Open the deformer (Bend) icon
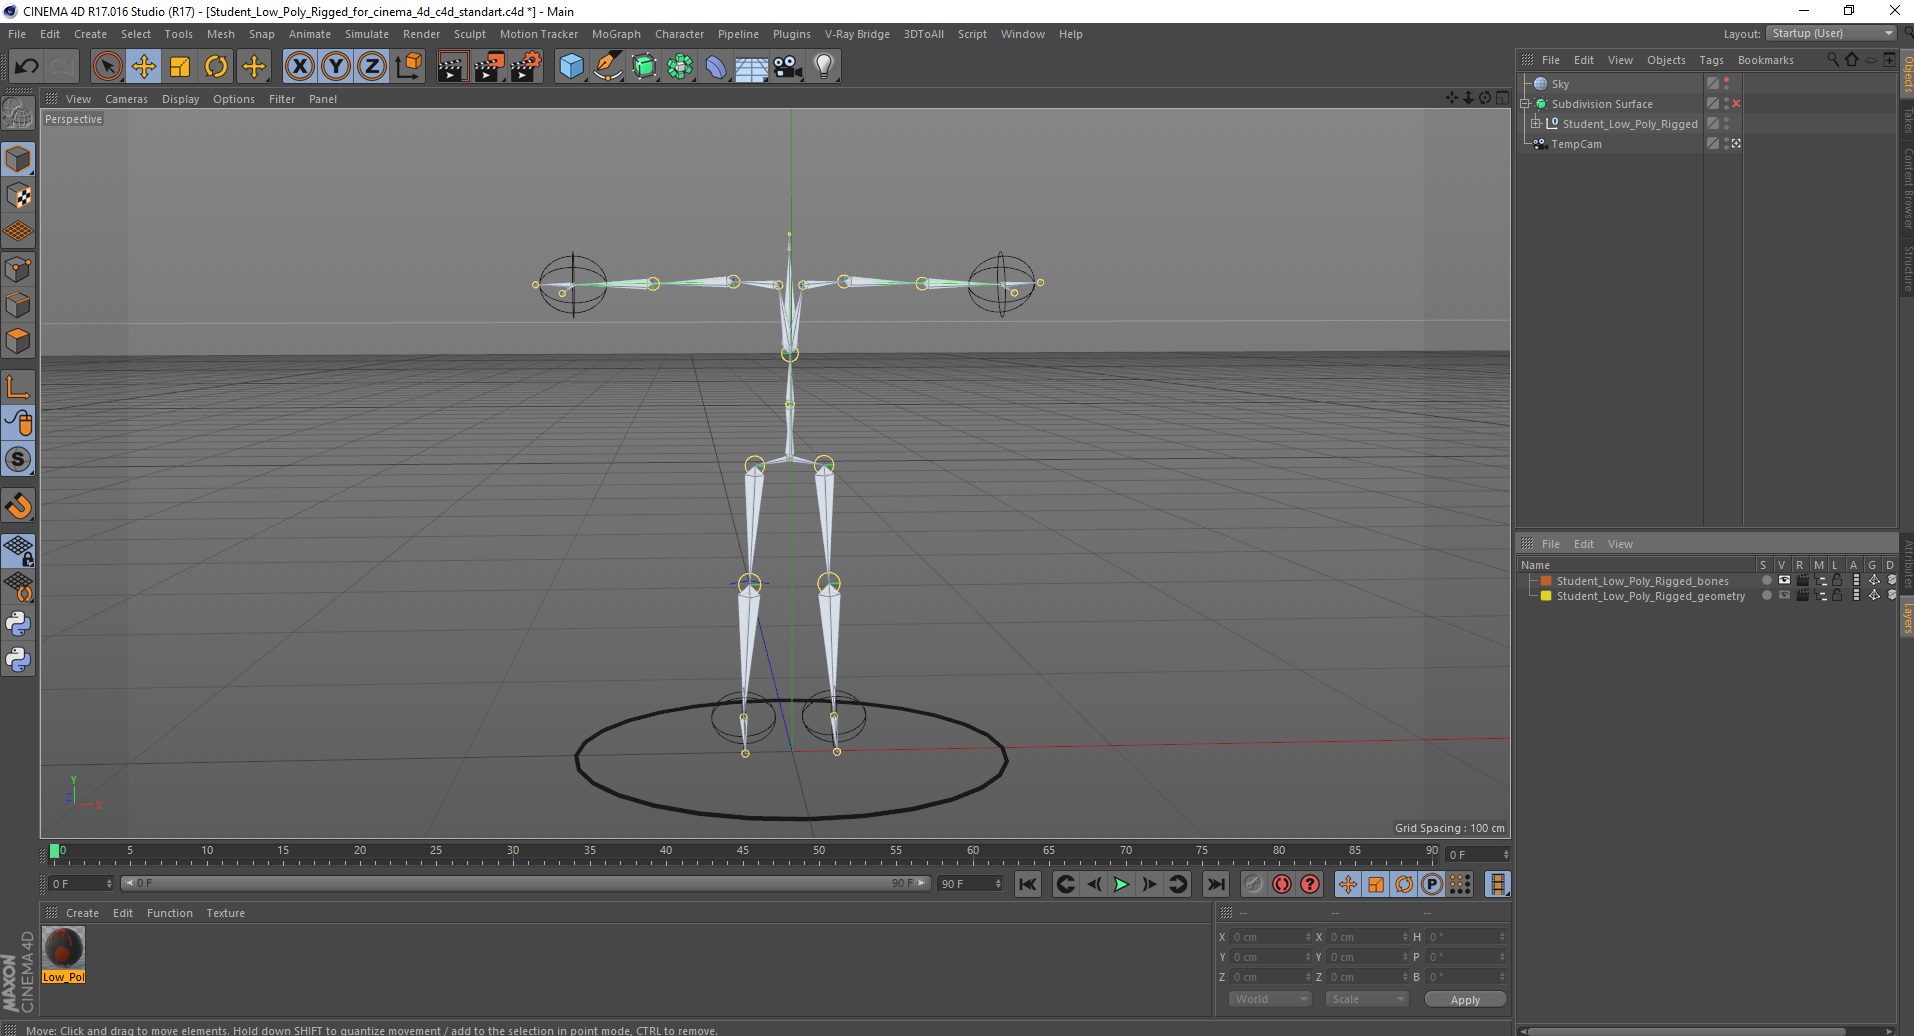1914x1036 pixels. 716,67
